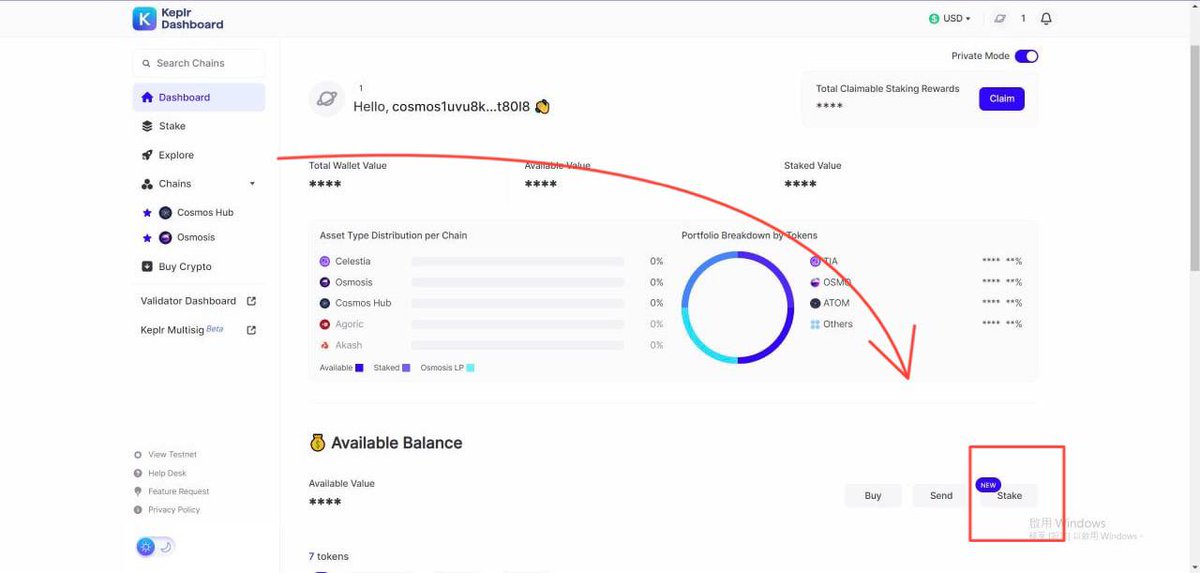Click the Buy button in Available Balance
1200x573 pixels.
[x=873, y=495]
